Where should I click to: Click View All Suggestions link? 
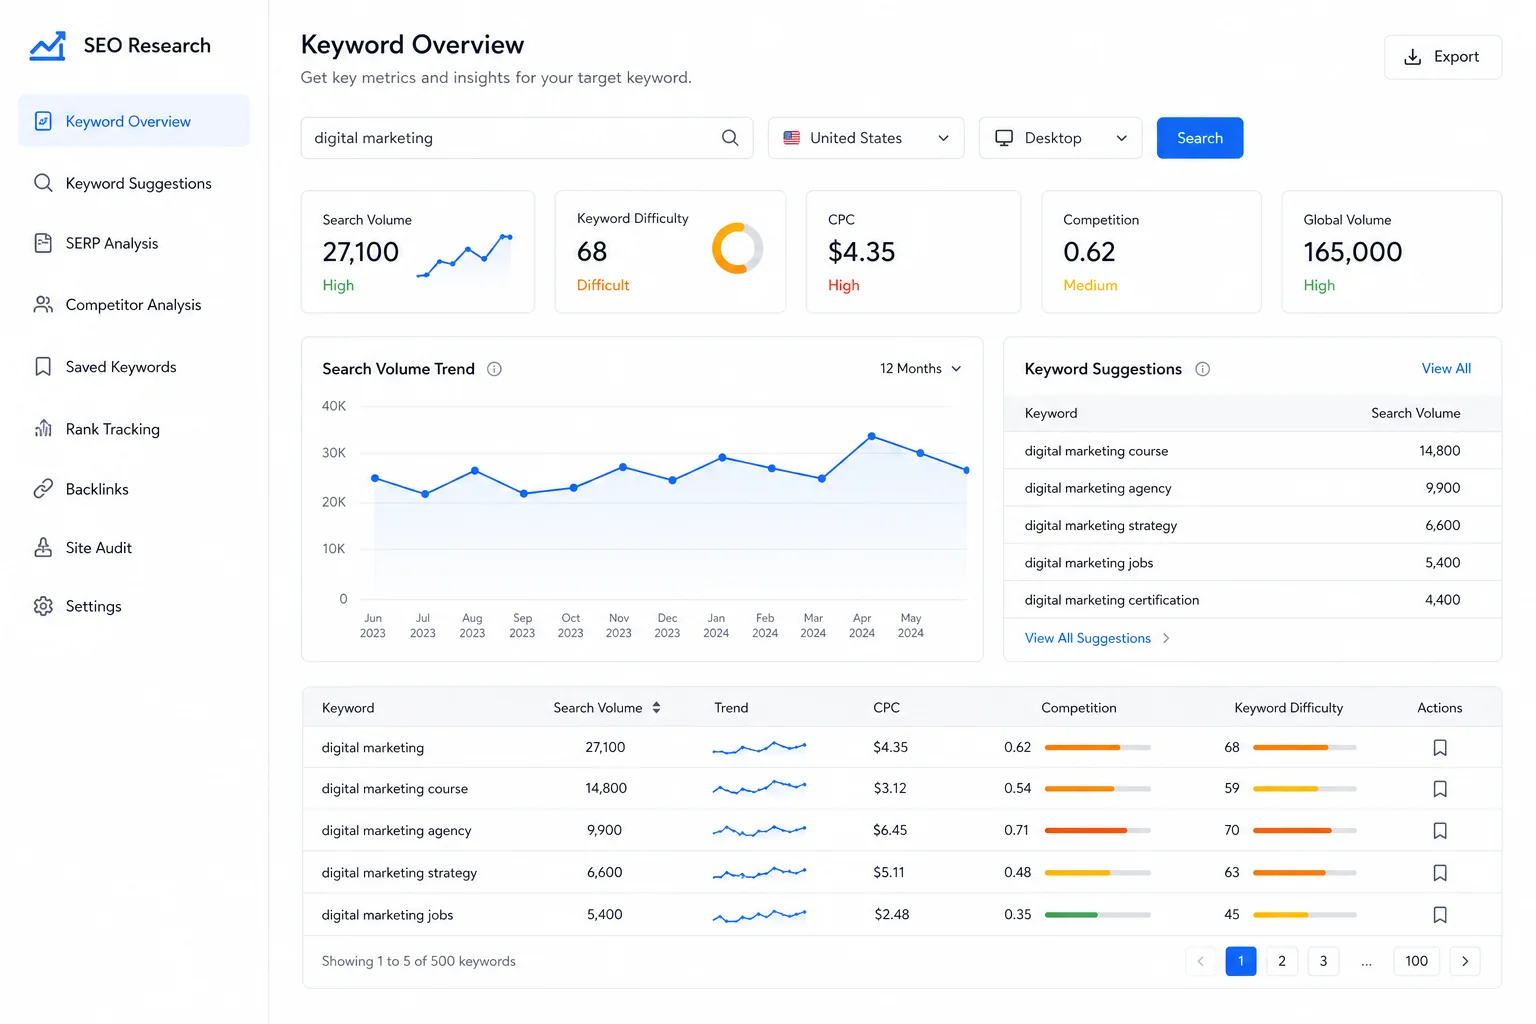(x=1097, y=638)
